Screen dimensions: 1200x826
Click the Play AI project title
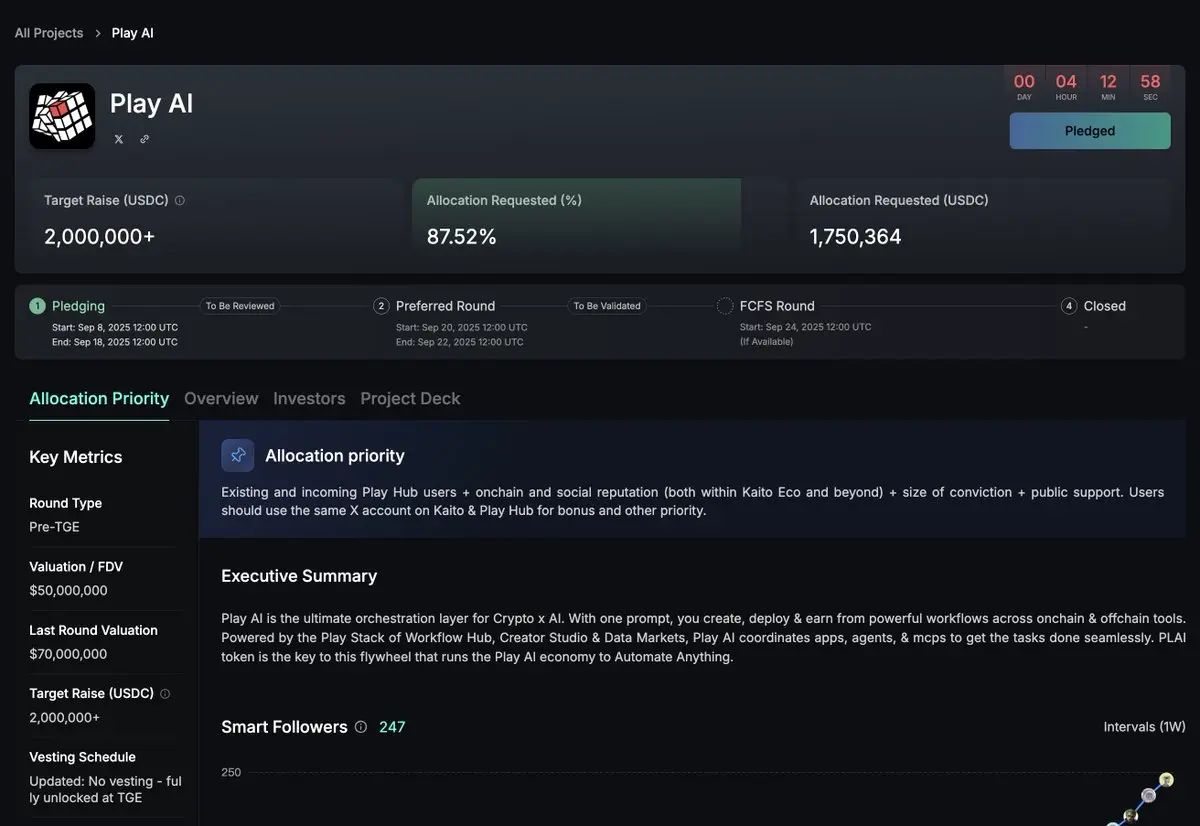(x=151, y=103)
